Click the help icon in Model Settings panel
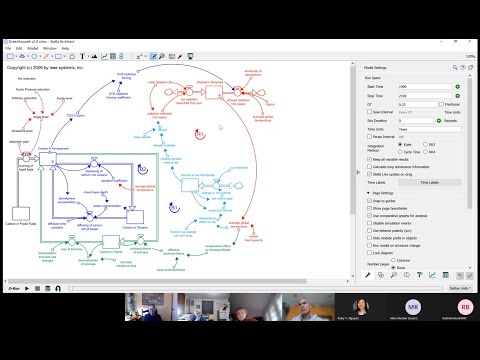480x360 pixels. pos(463,67)
